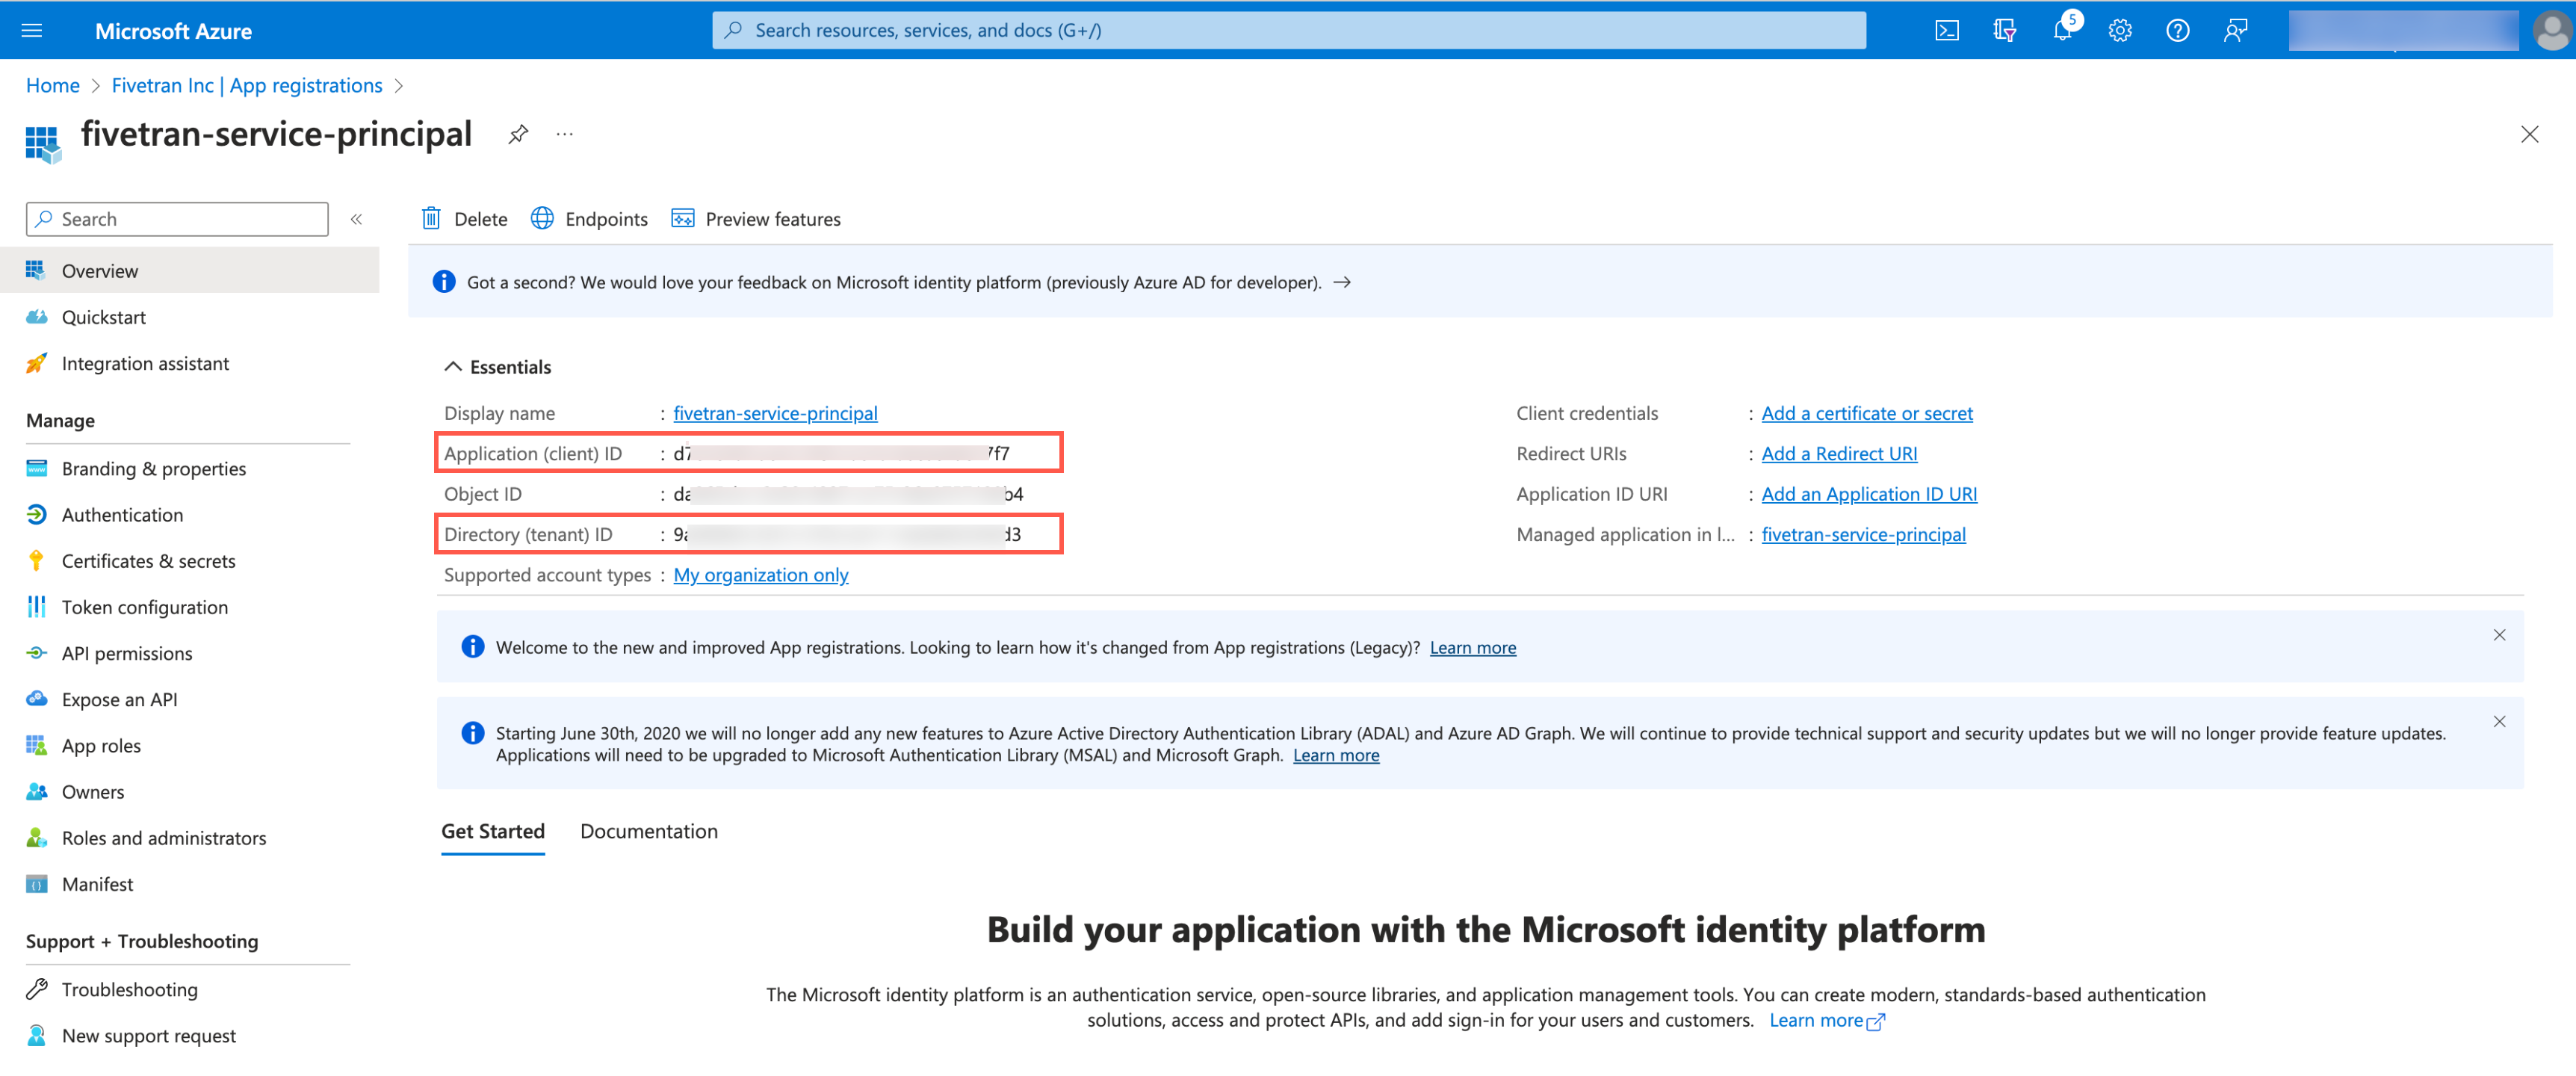Pin fivetran-service-principal to dashboard

pyautogui.click(x=518, y=134)
